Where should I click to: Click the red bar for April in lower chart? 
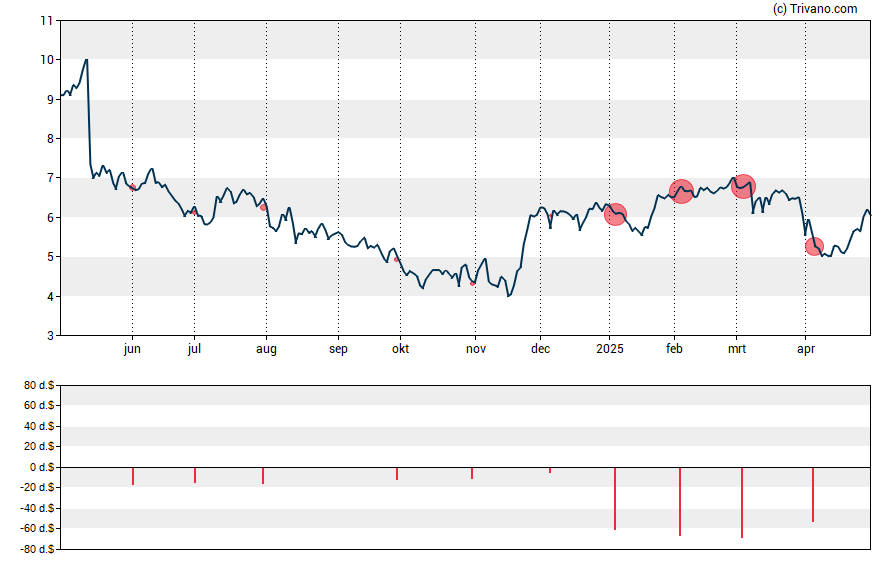click(x=813, y=494)
